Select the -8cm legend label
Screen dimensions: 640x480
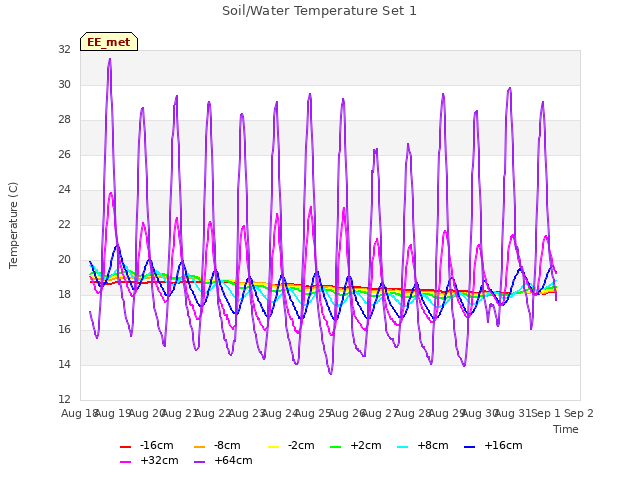(x=227, y=445)
